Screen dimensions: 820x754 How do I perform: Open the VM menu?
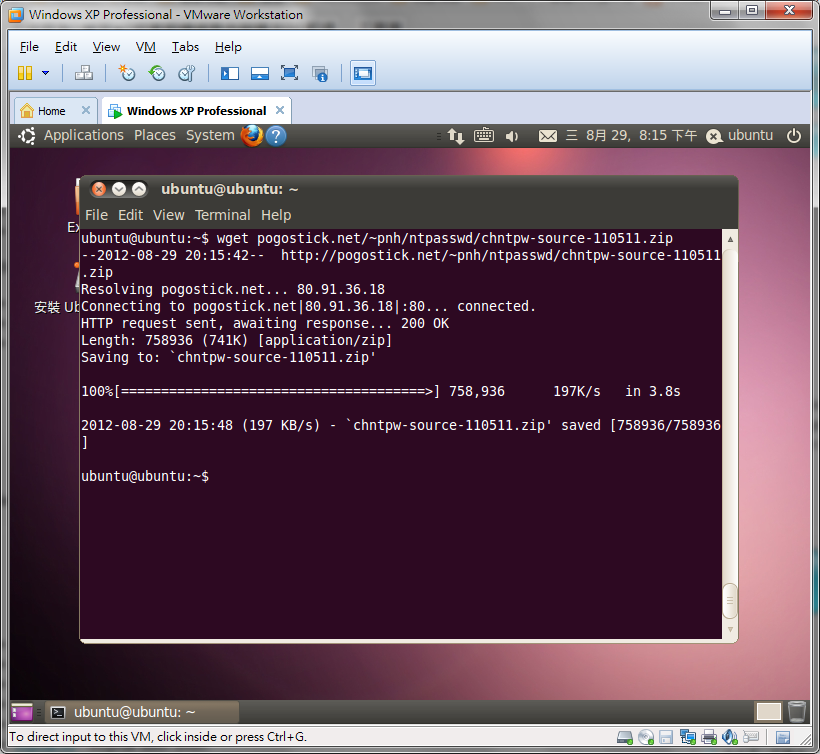(x=145, y=47)
